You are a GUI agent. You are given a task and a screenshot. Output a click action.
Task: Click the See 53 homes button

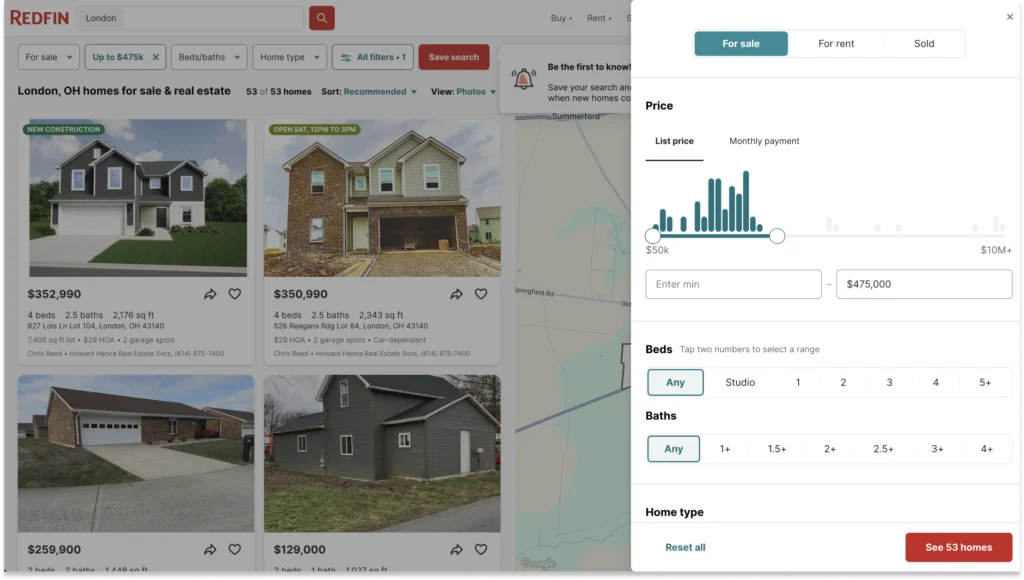pos(958,547)
